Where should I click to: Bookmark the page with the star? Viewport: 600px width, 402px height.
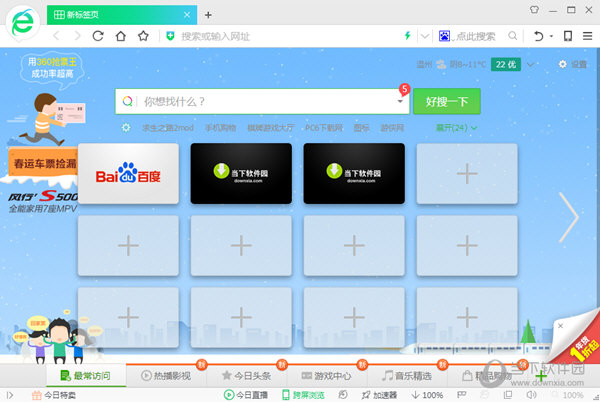(143, 36)
